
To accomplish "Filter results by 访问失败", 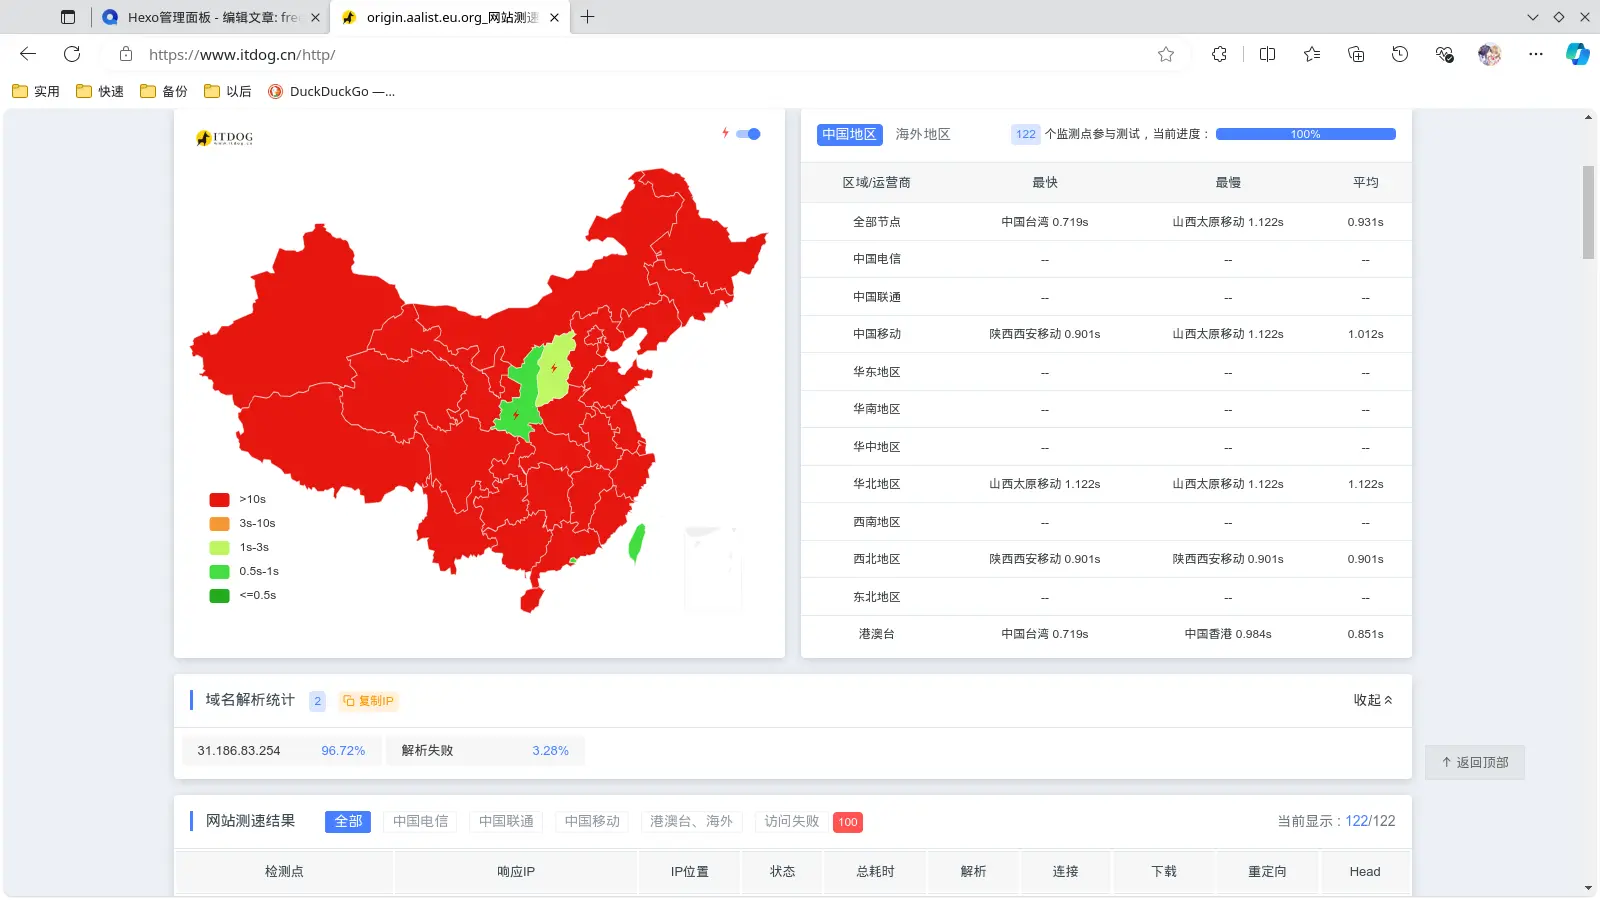I will 792,821.
